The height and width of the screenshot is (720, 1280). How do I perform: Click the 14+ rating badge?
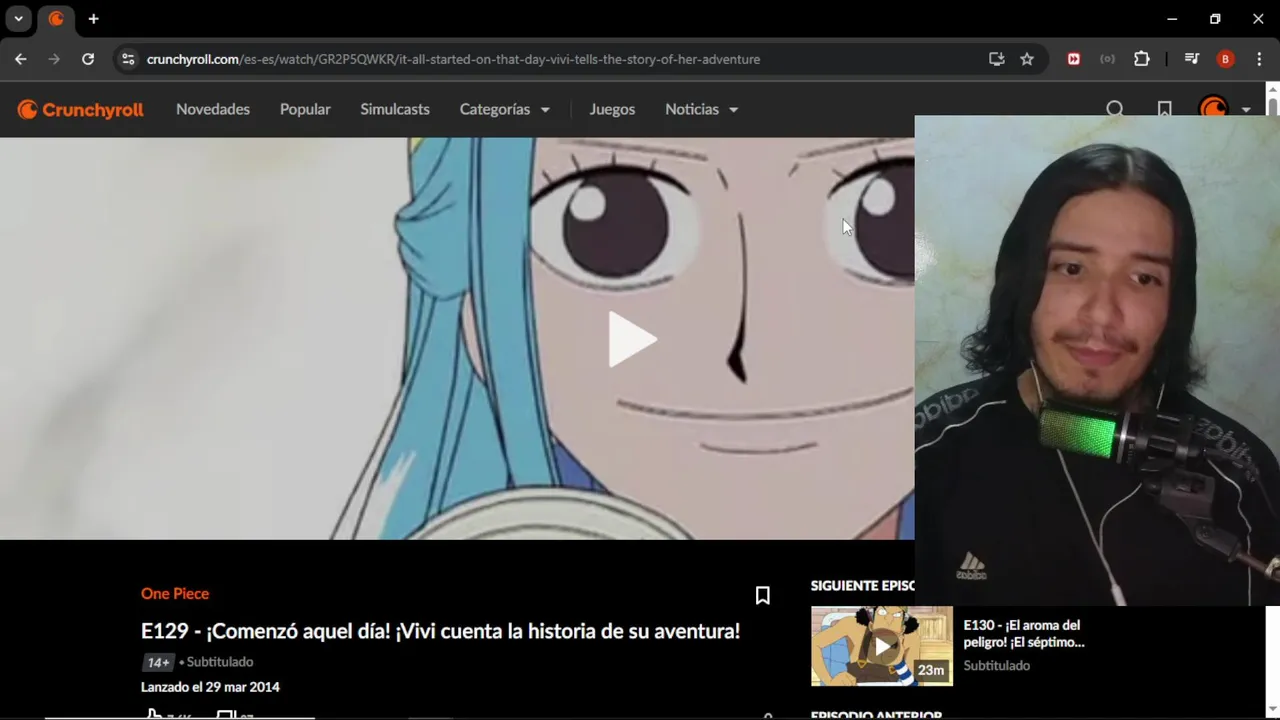(158, 662)
